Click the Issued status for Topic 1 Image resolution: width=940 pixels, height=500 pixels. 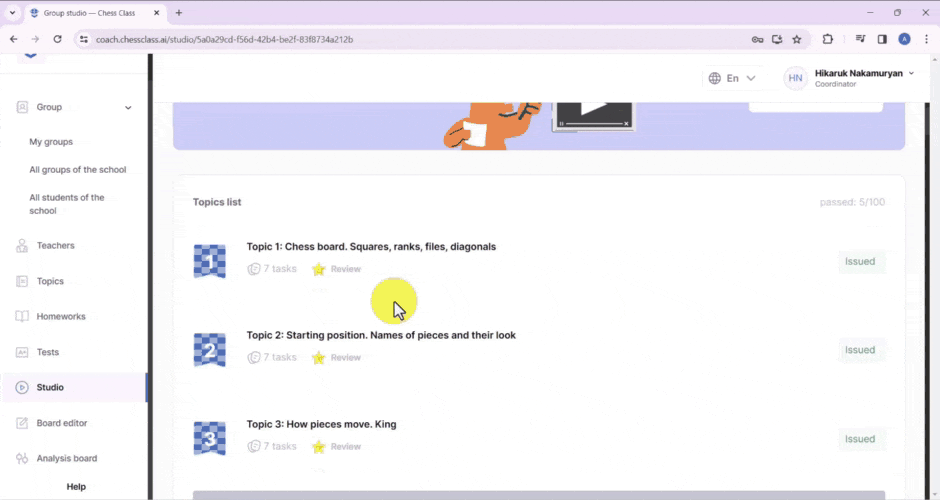[860, 261]
